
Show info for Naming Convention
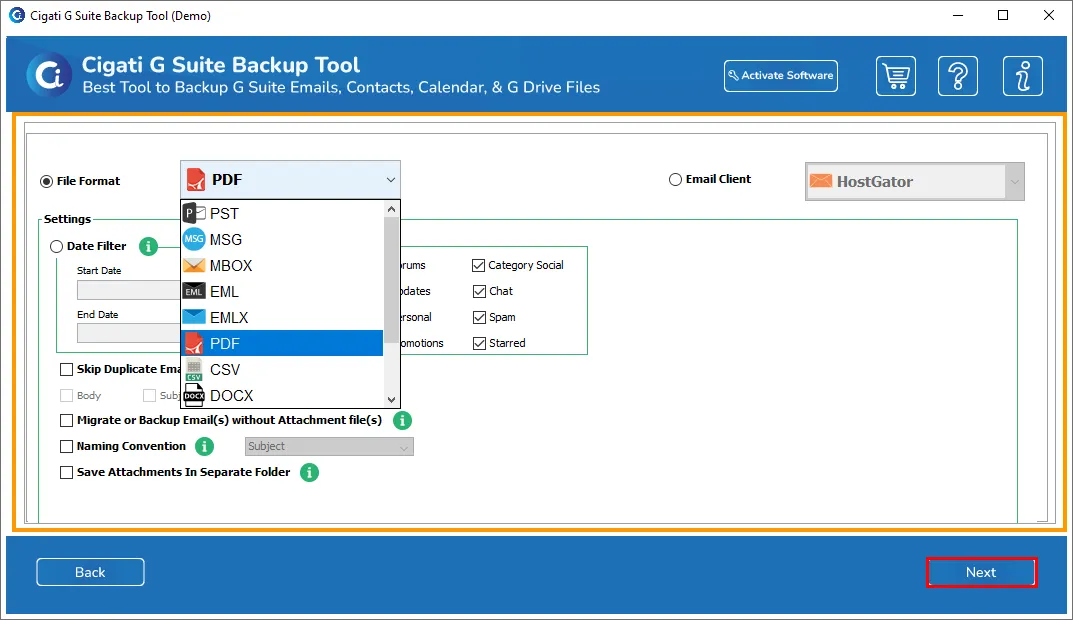click(204, 446)
